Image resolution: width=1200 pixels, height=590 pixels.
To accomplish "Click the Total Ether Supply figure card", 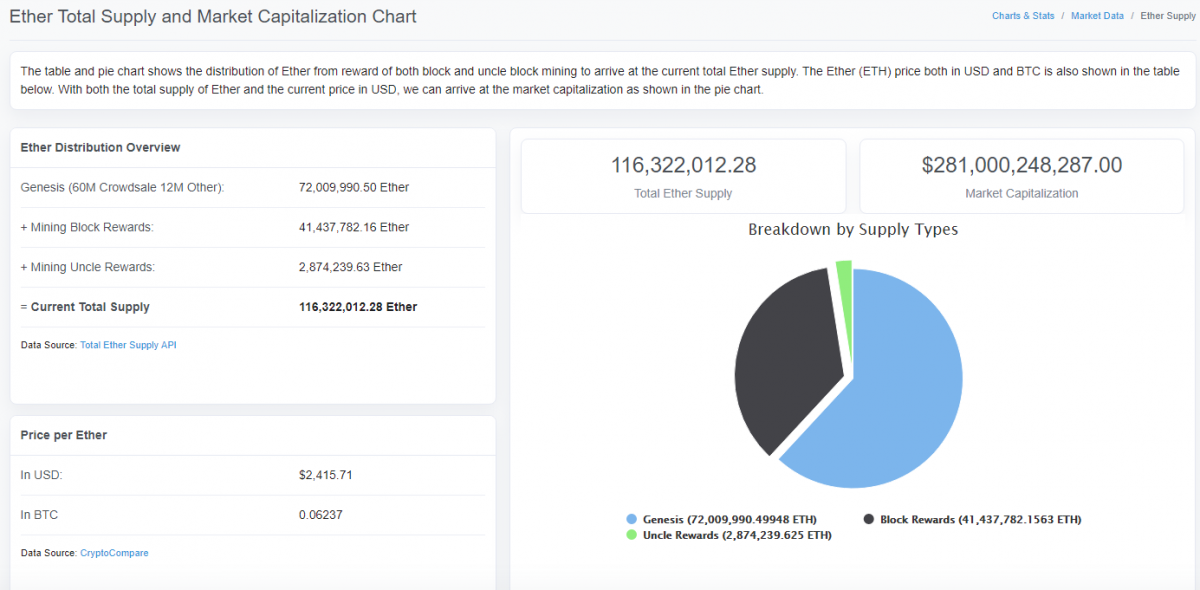I will [x=683, y=176].
